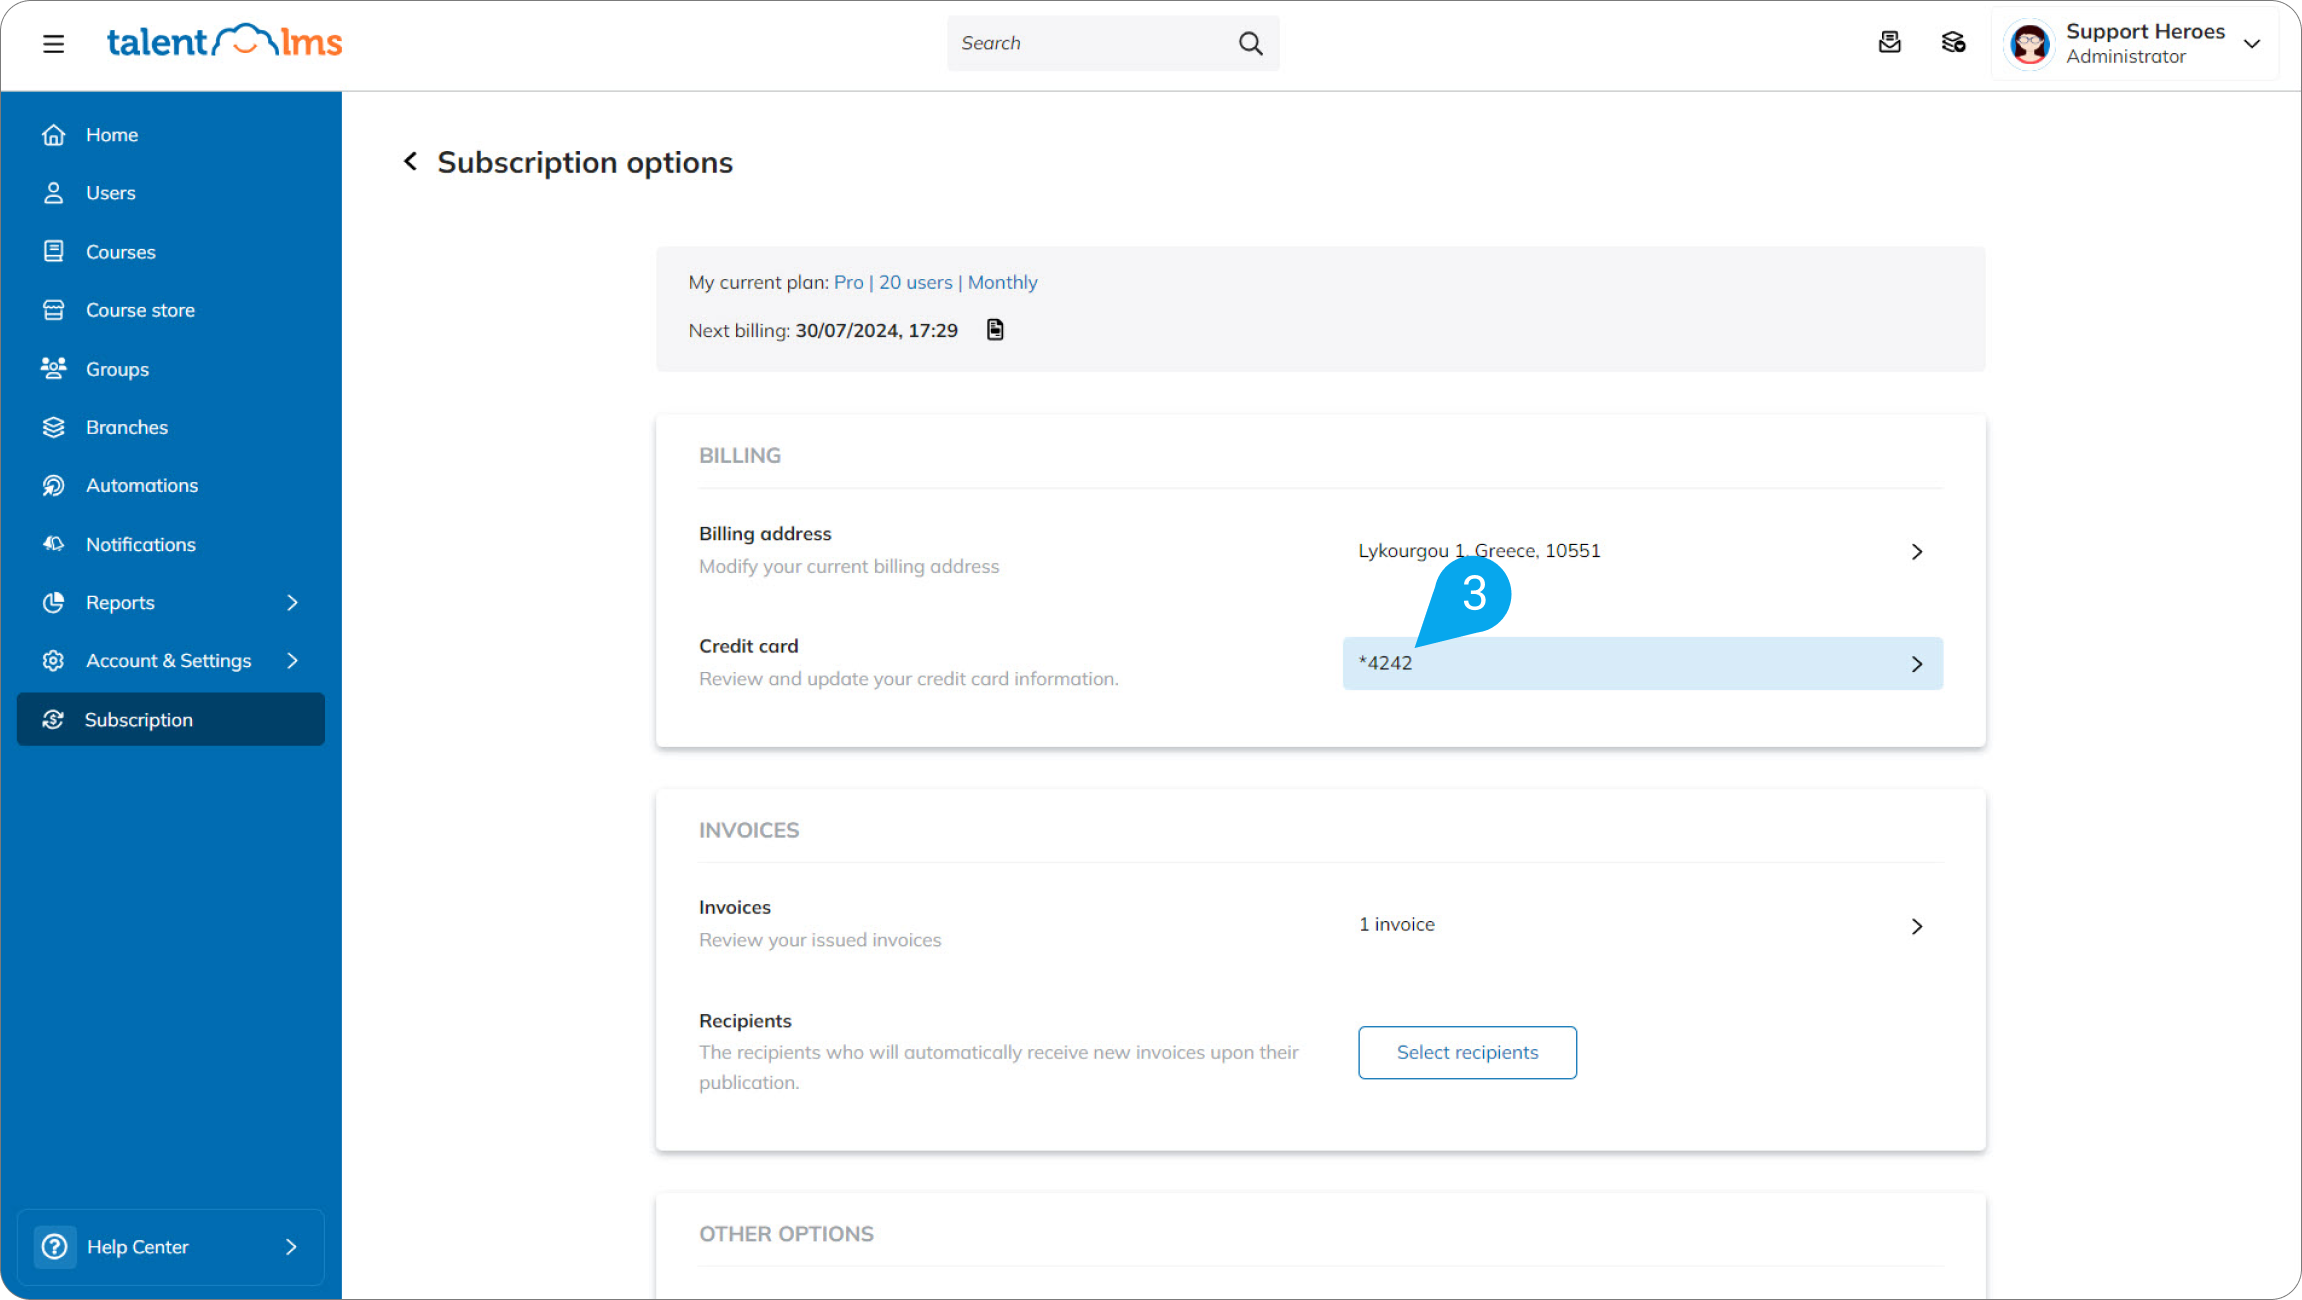The image size is (2302, 1300).
Task: Open Billing address row chevron
Action: point(1916,551)
